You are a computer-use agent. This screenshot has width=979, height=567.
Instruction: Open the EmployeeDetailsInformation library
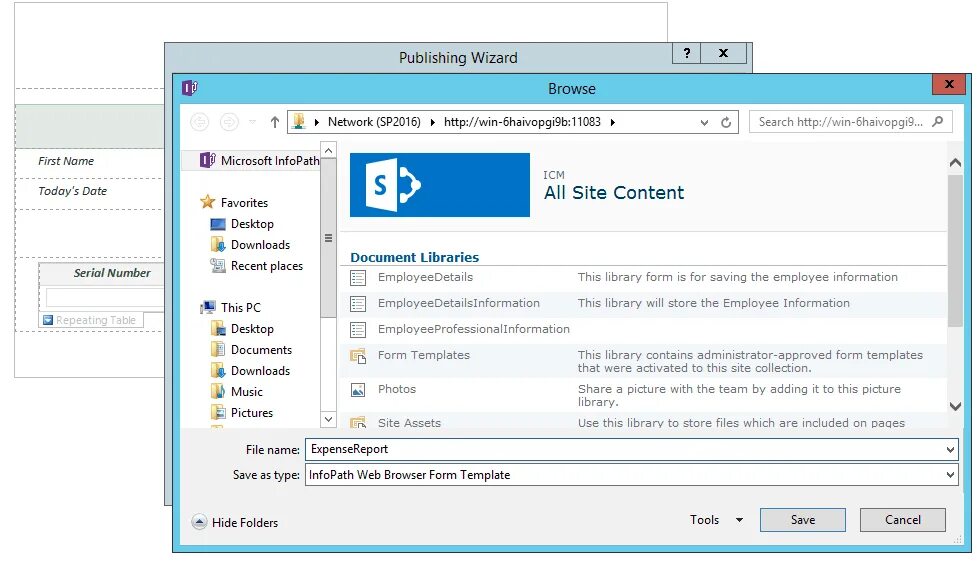pos(458,303)
